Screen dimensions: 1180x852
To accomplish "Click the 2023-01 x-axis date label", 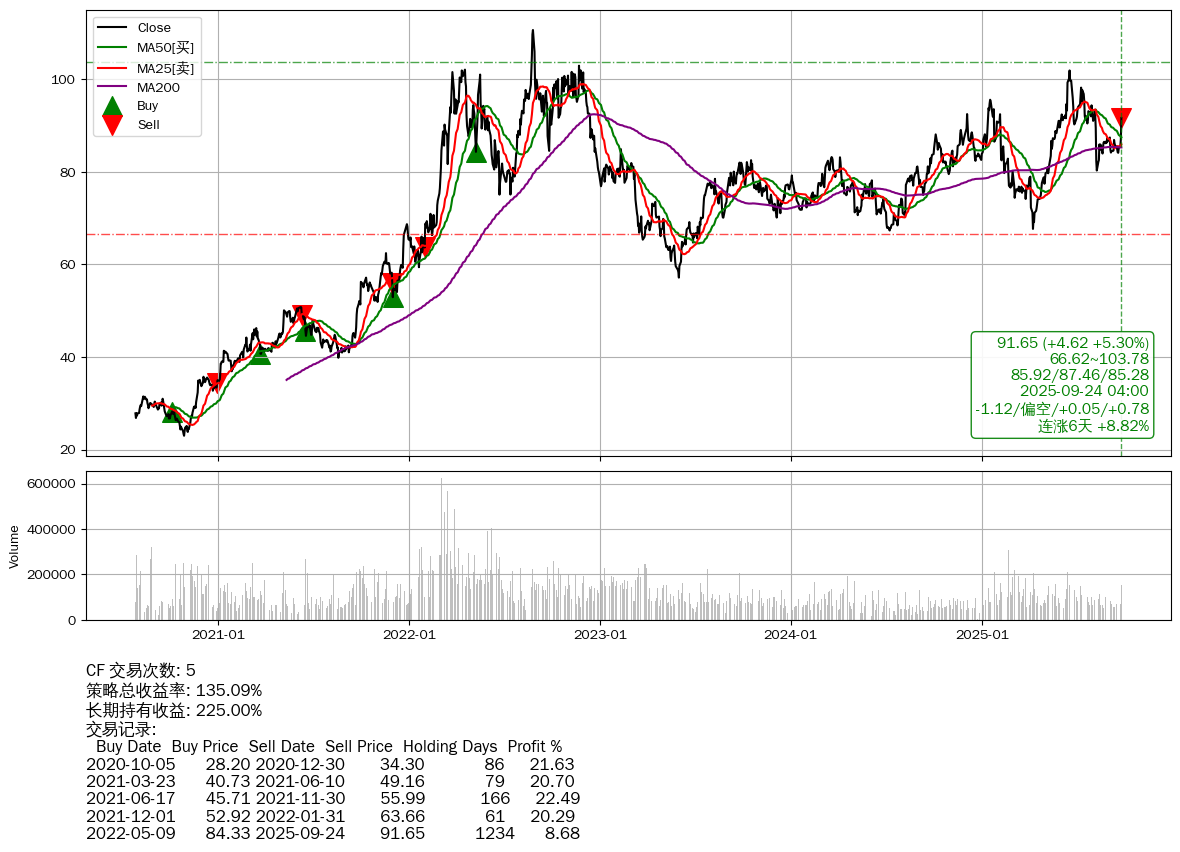I will point(600,634).
